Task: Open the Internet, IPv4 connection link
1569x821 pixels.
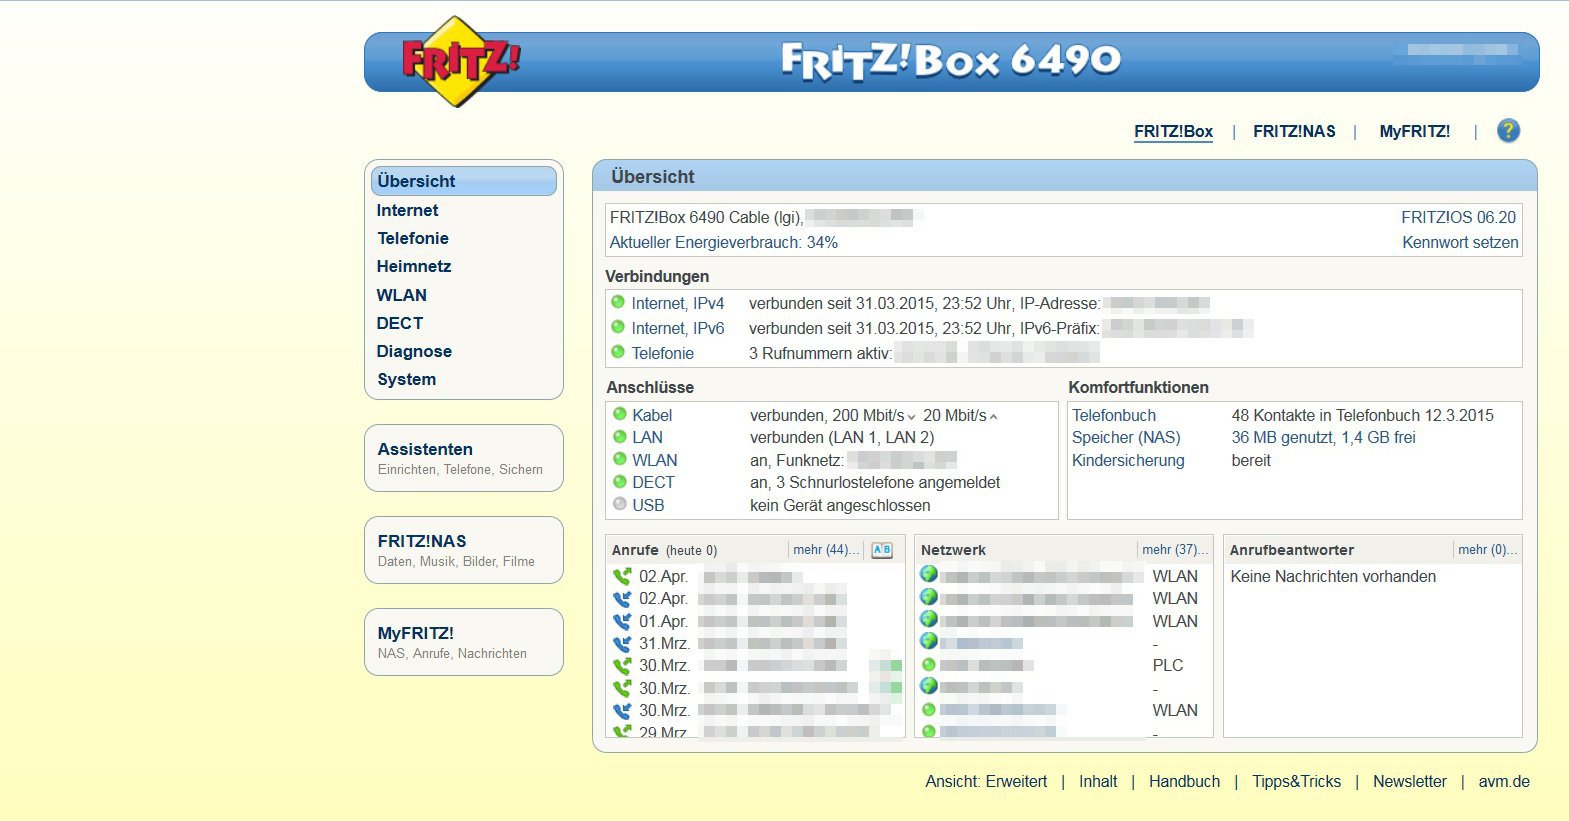Action: [678, 303]
